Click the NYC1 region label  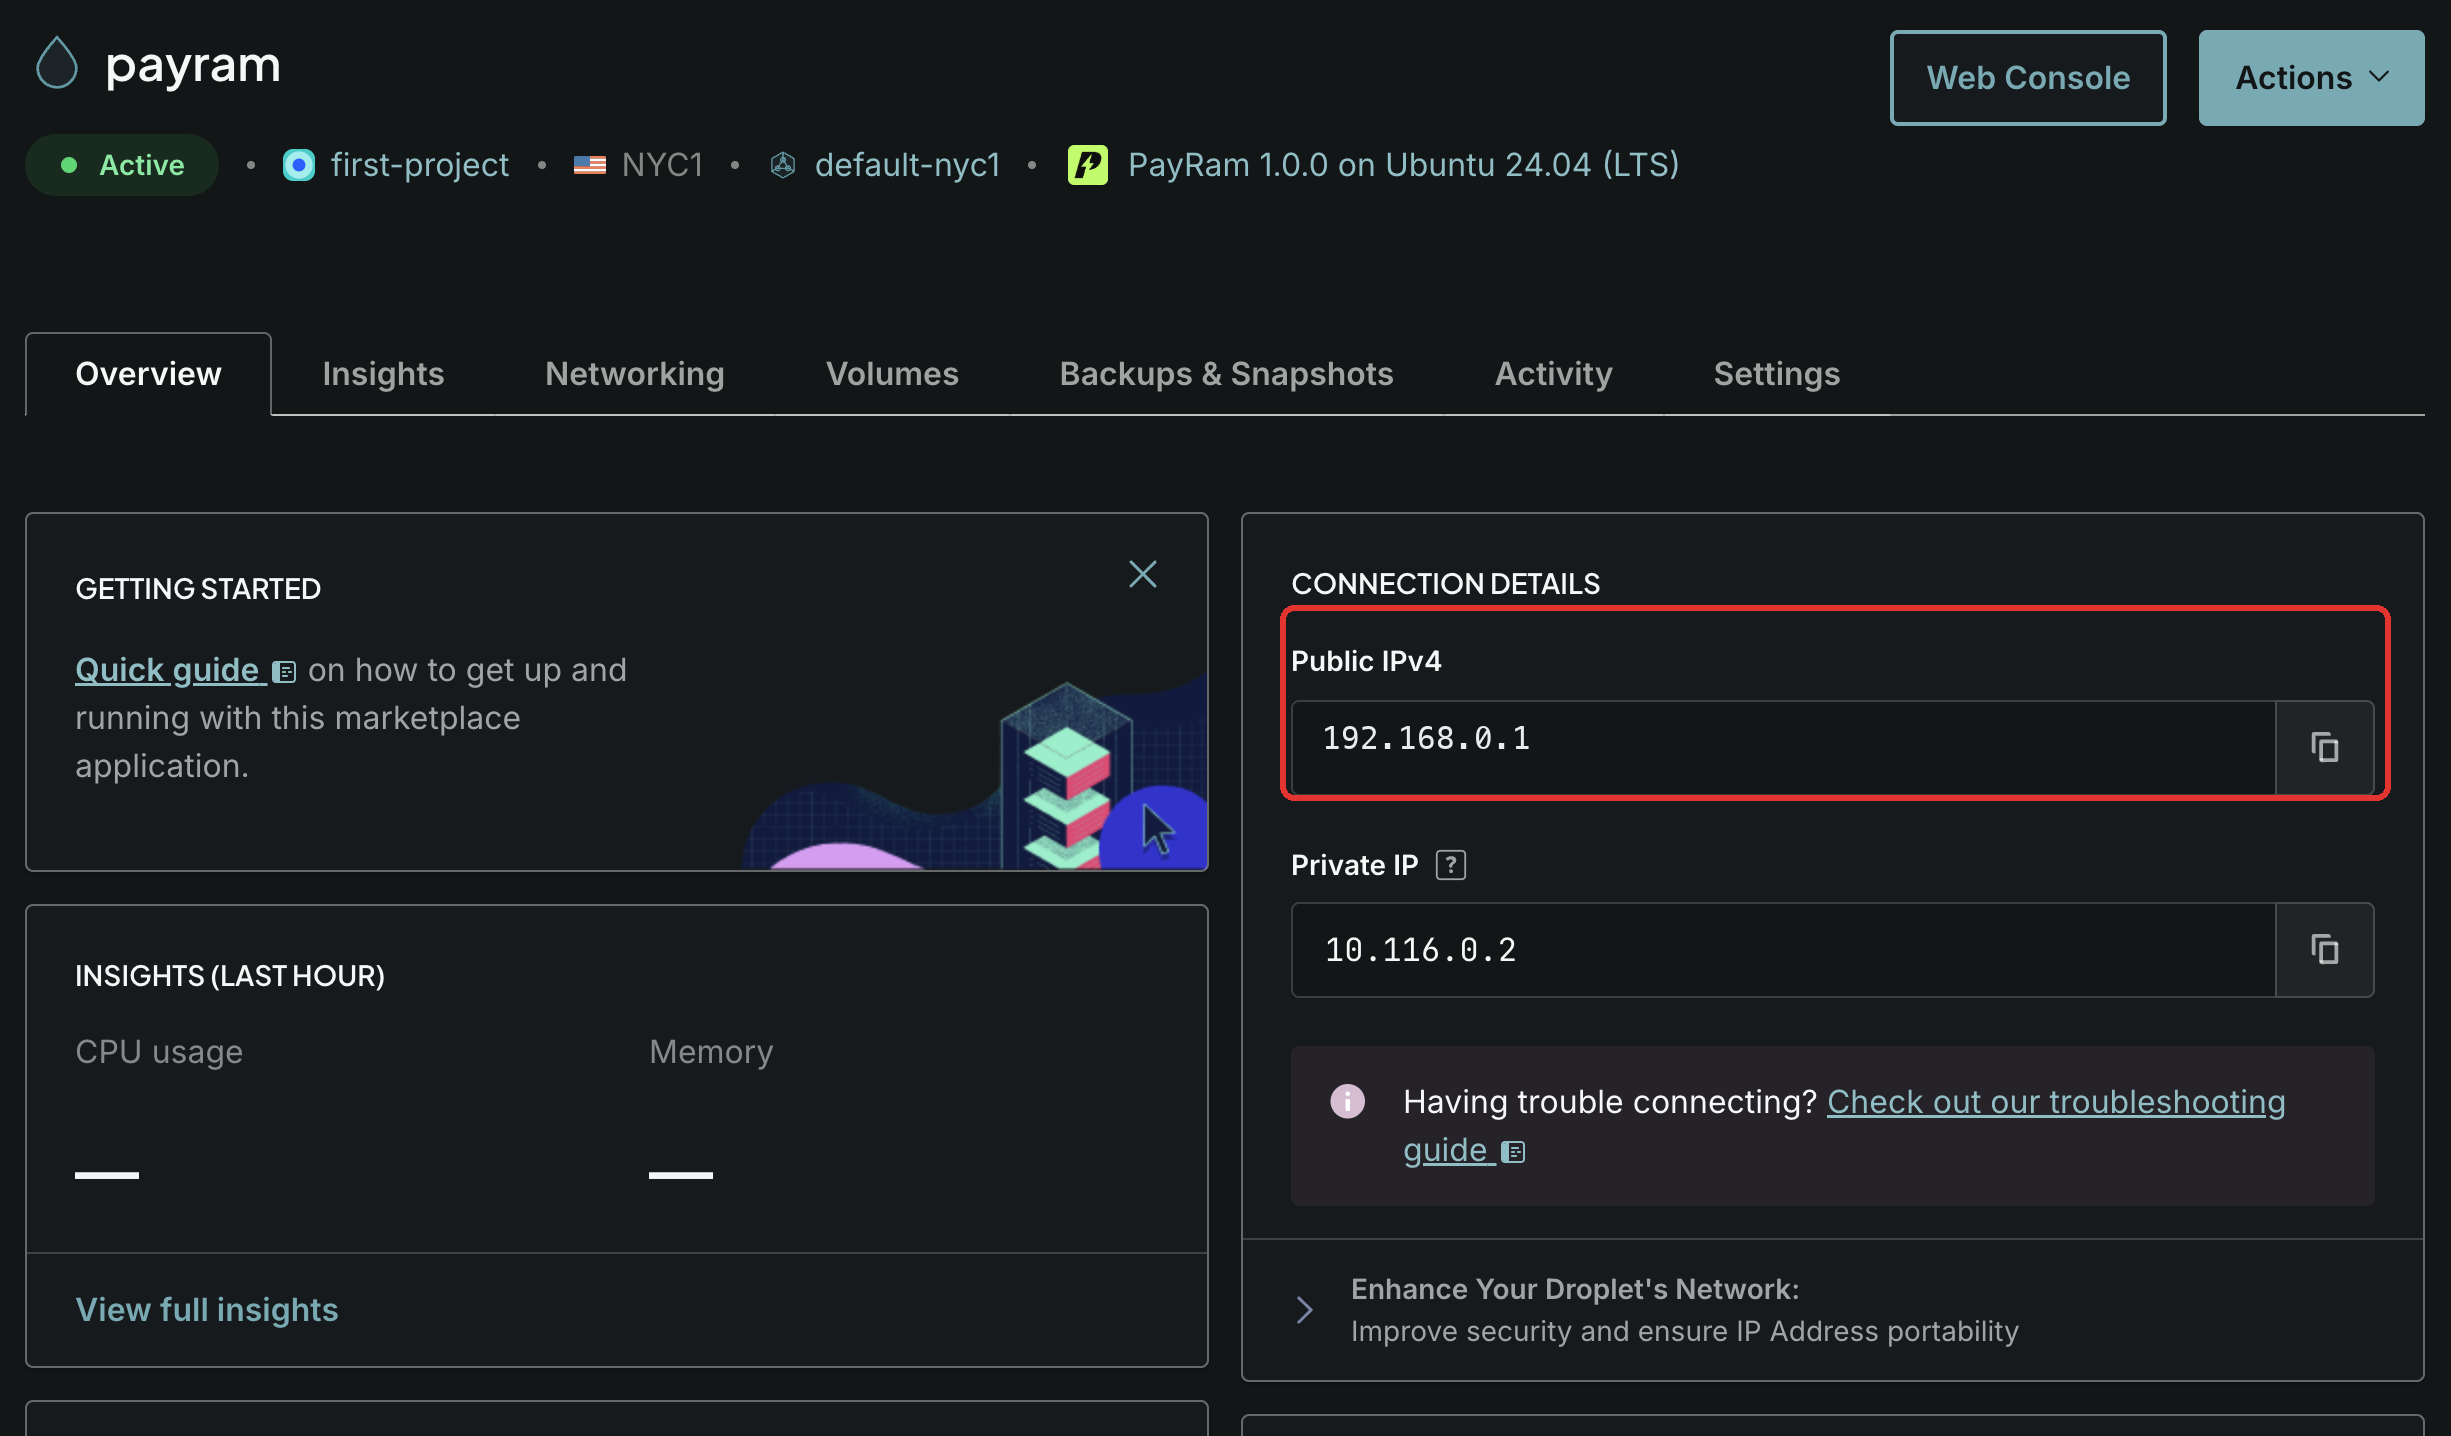tap(662, 165)
